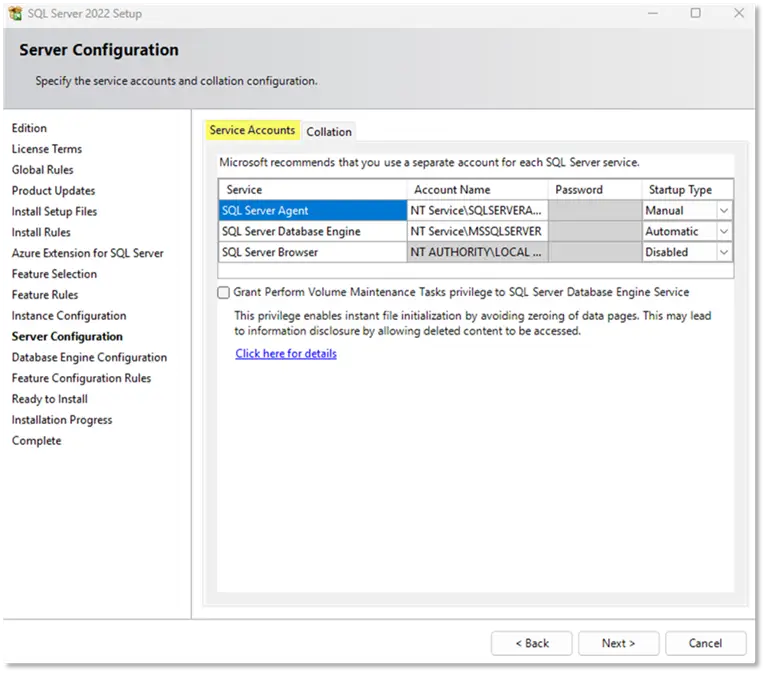
Task: Select the Feature Configuration Rules step
Action: point(81,379)
